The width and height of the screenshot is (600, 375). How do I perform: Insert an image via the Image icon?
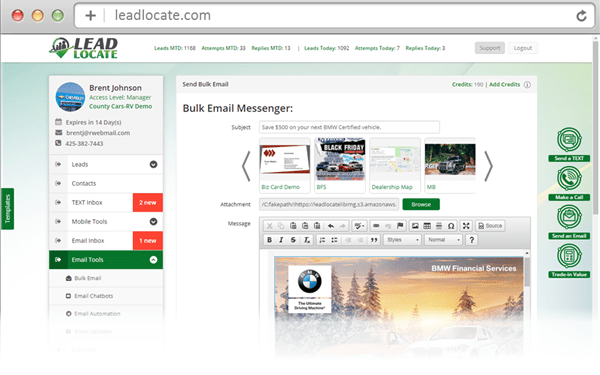click(415, 226)
